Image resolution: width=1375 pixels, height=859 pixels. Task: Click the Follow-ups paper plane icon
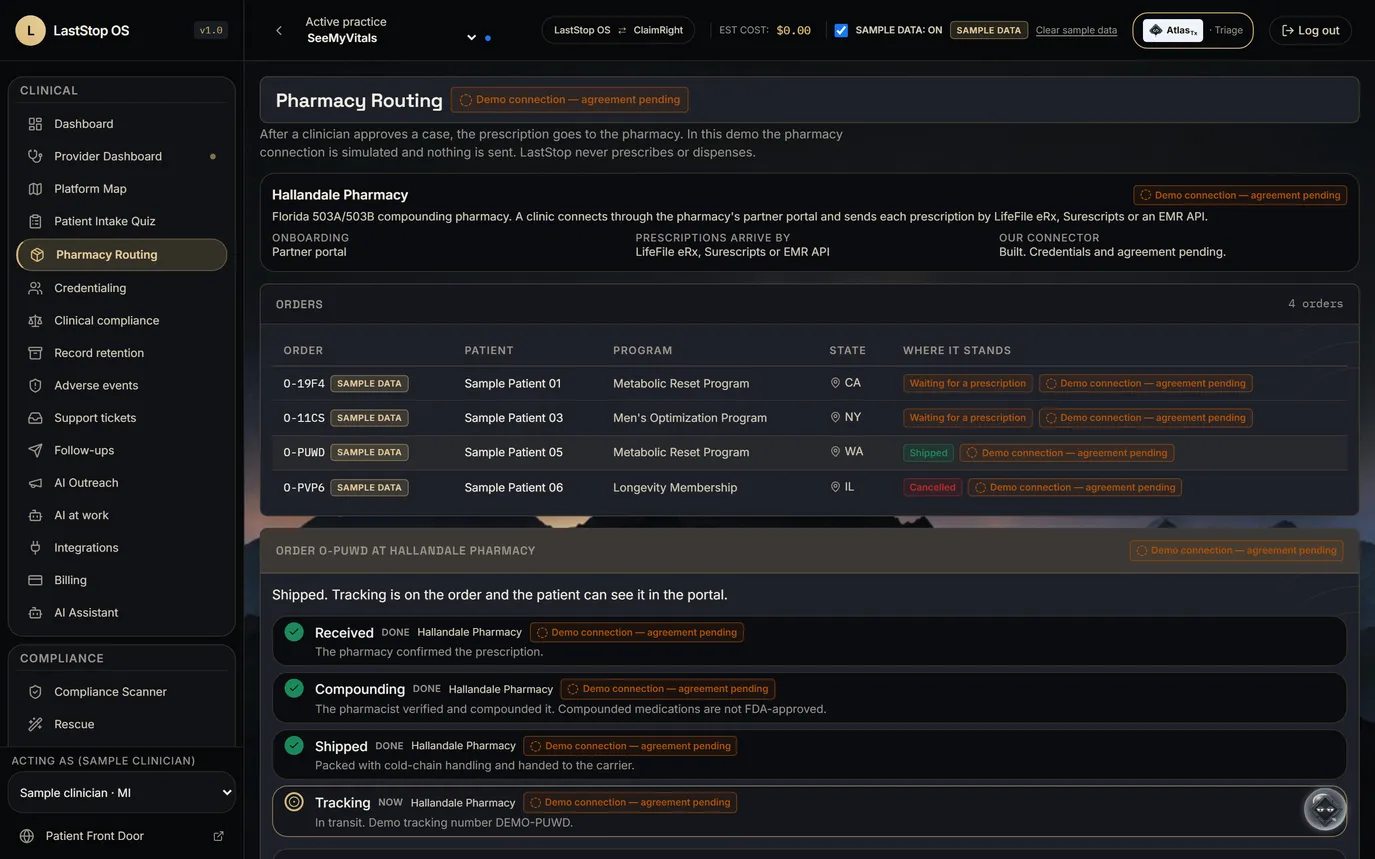tap(35, 451)
